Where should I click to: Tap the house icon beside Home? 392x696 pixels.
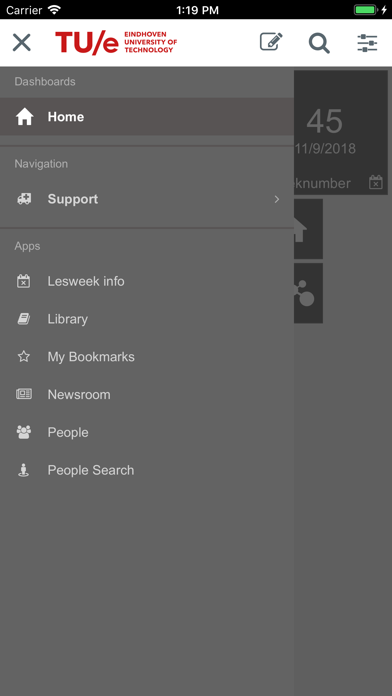click(24, 117)
